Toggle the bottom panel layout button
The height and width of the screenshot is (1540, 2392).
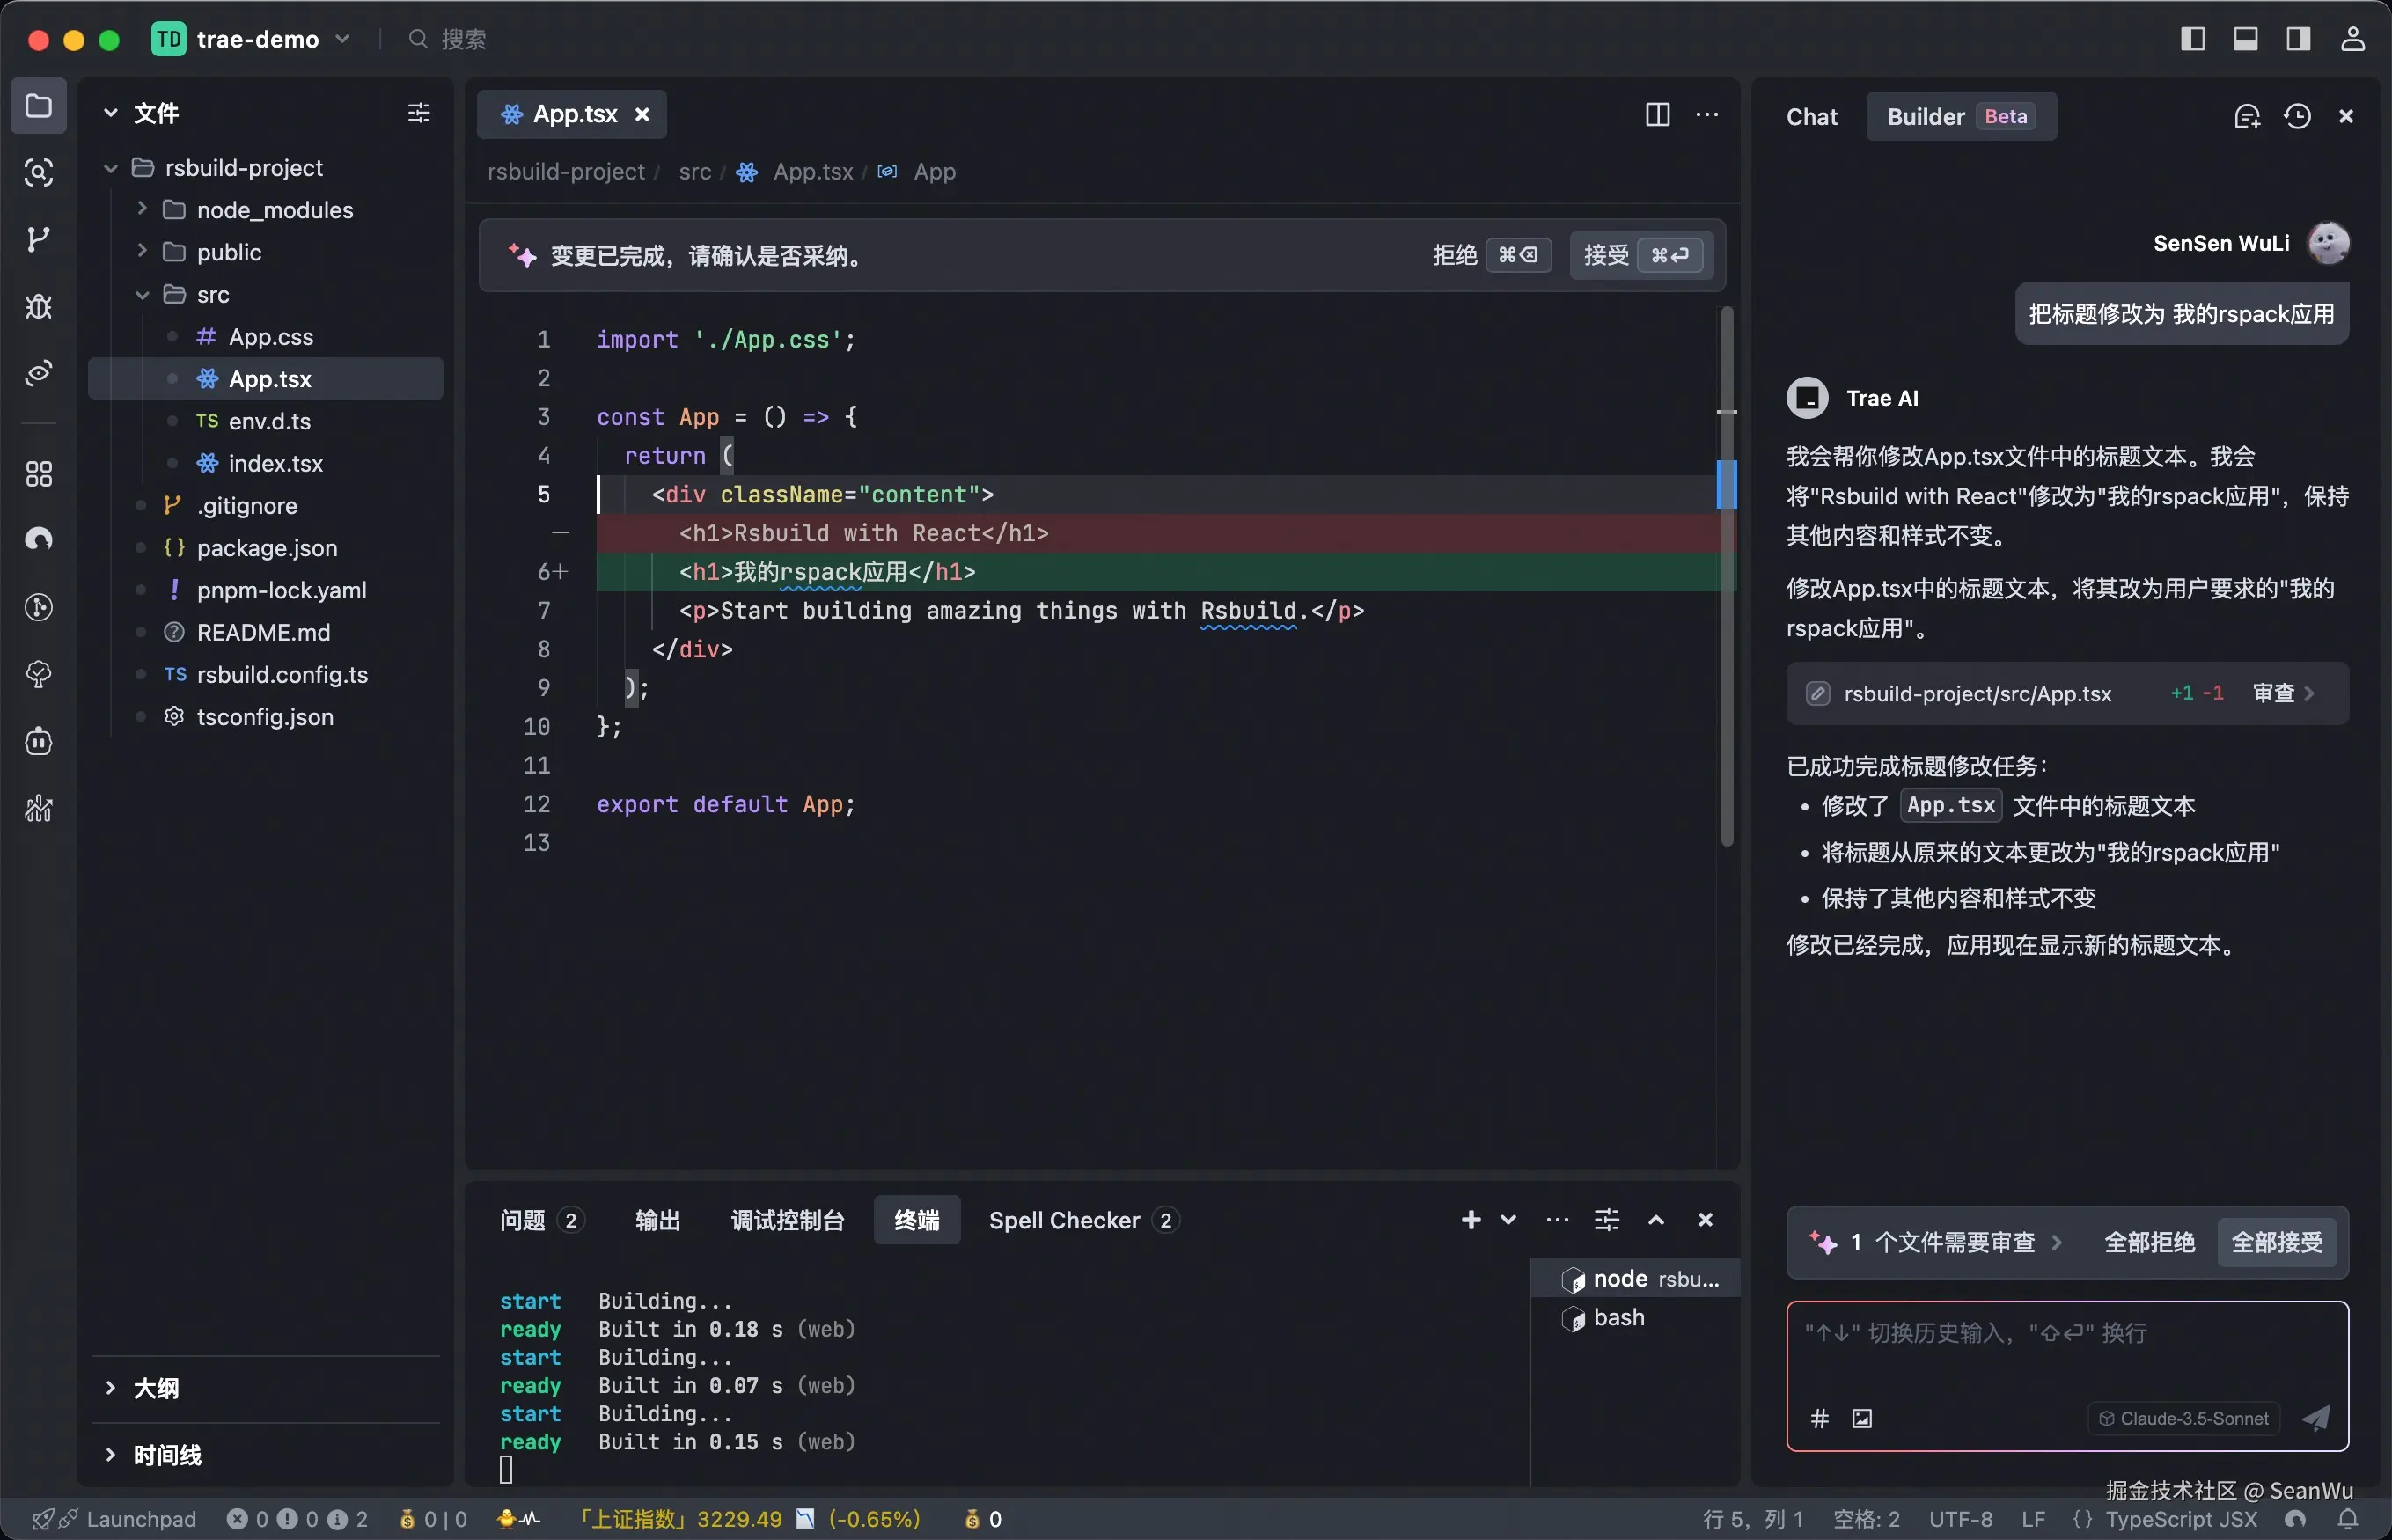click(x=2245, y=39)
